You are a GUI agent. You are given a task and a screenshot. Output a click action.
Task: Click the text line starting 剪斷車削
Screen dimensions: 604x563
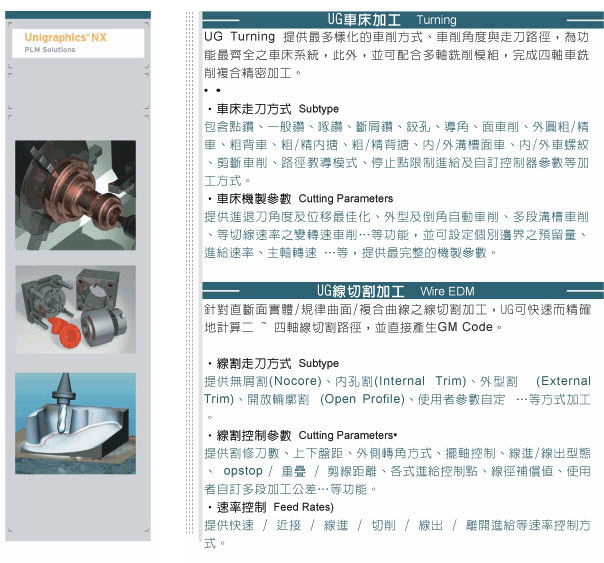coord(396,163)
